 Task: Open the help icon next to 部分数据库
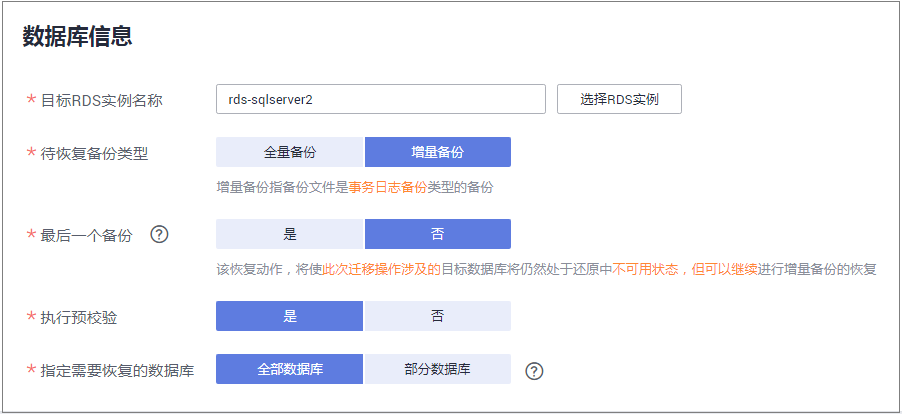[534, 371]
